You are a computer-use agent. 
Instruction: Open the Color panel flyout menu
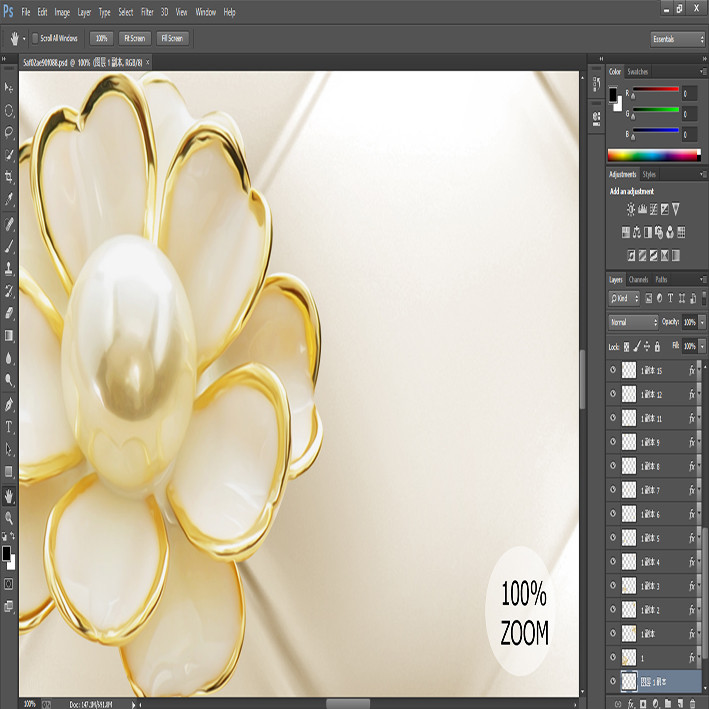[x=703, y=71]
